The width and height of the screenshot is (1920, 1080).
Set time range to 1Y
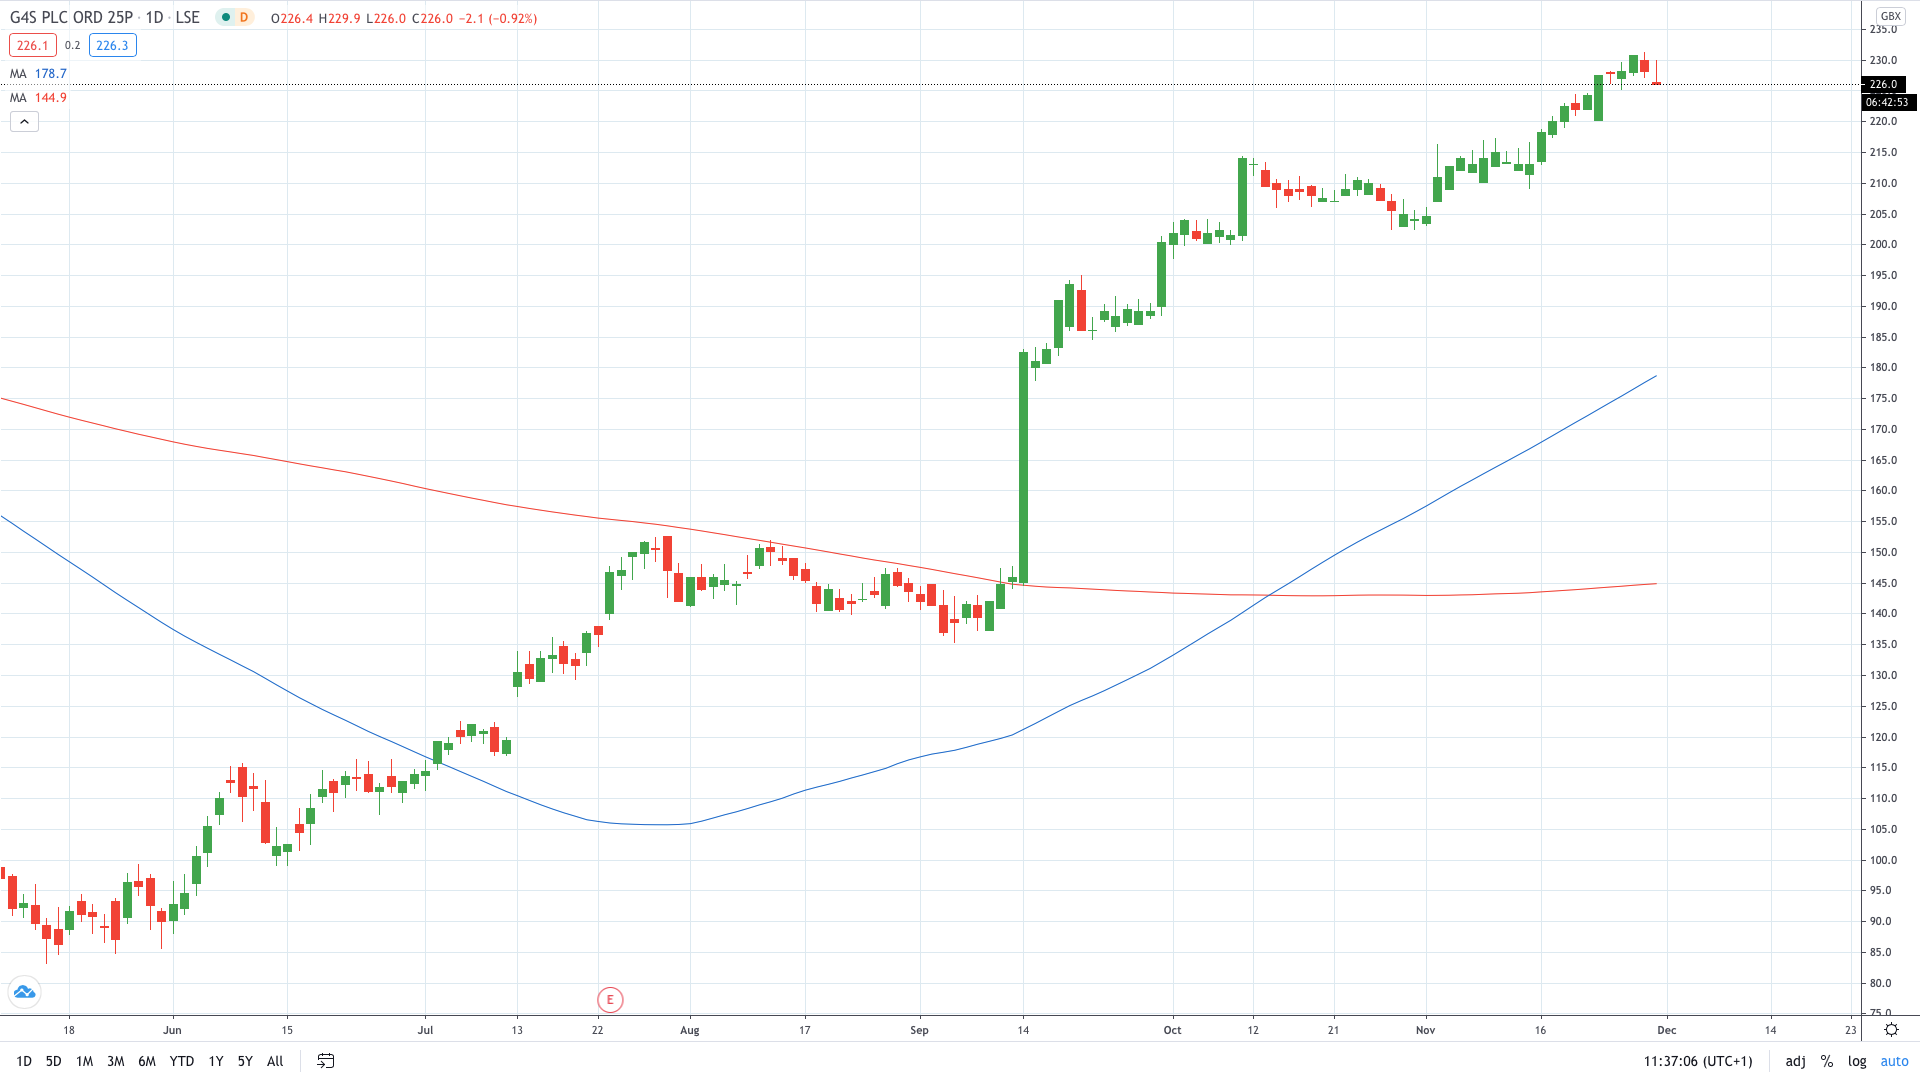coord(216,1061)
